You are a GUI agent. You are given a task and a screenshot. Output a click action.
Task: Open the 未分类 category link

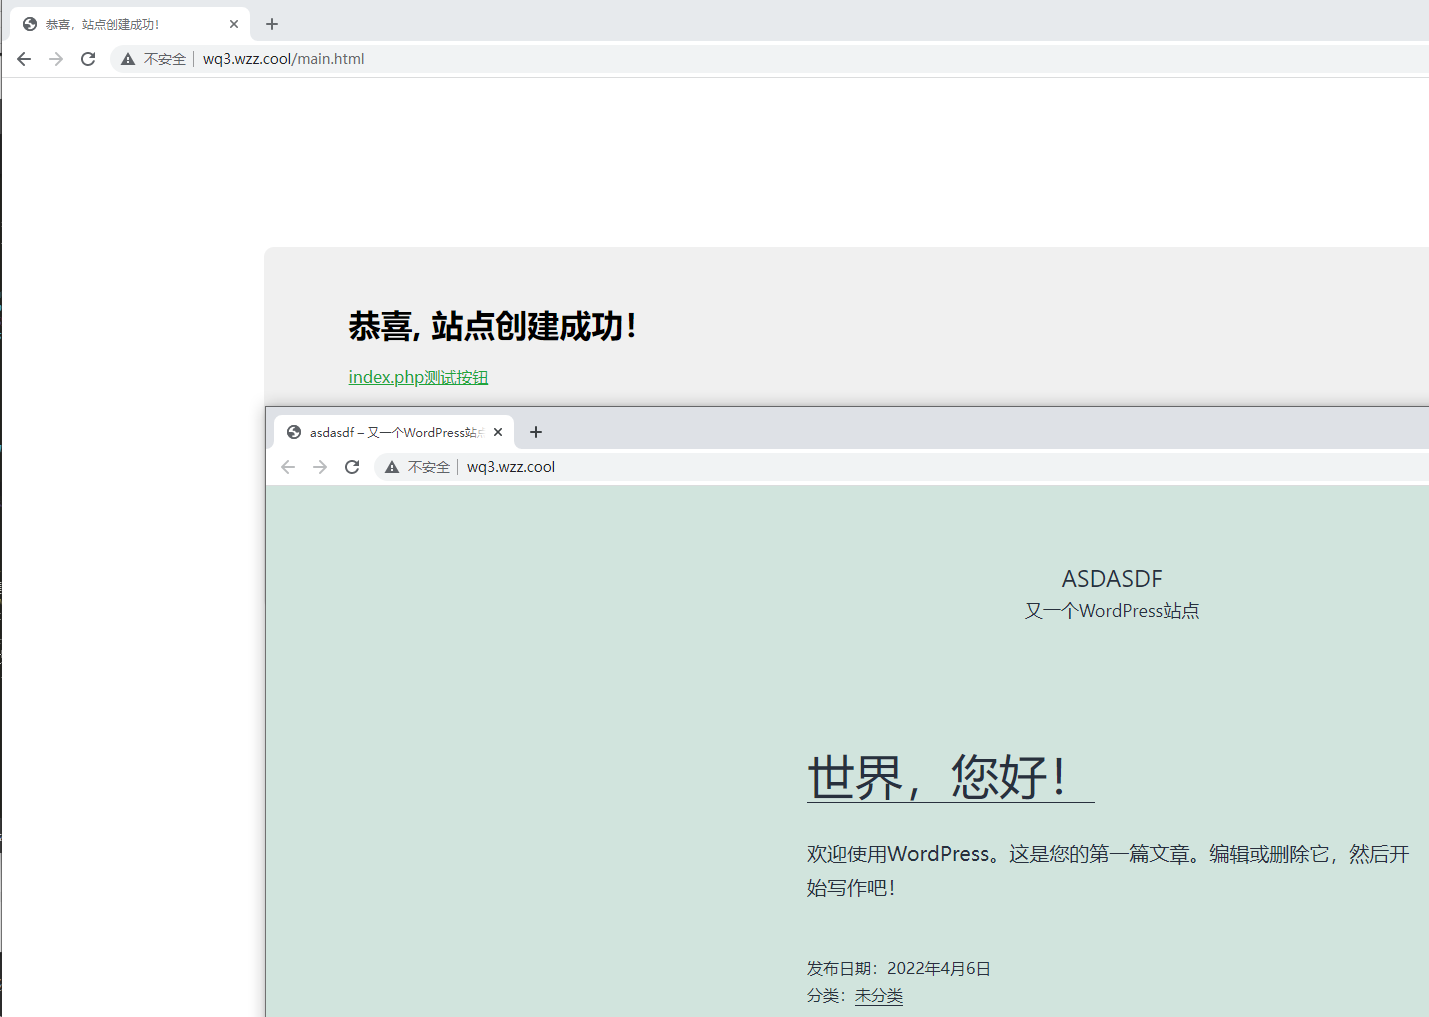click(x=879, y=996)
